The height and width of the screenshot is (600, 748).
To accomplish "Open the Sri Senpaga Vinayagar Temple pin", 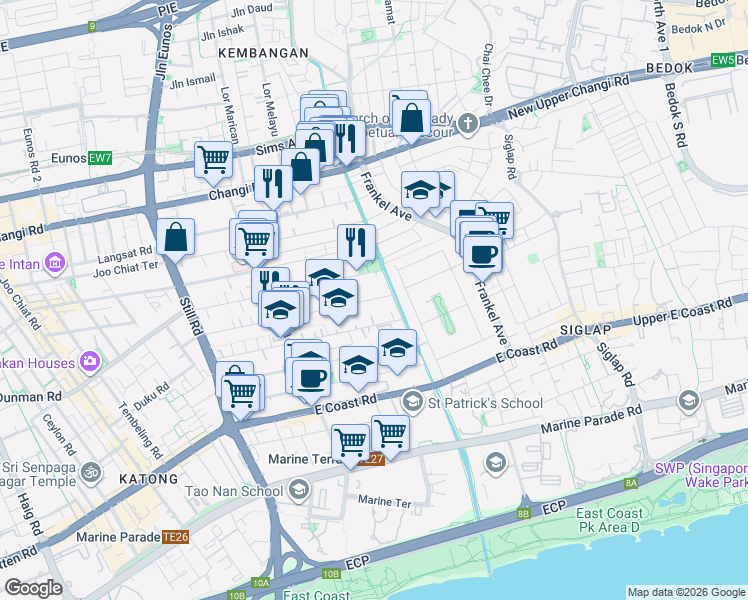I will (x=91, y=474).
